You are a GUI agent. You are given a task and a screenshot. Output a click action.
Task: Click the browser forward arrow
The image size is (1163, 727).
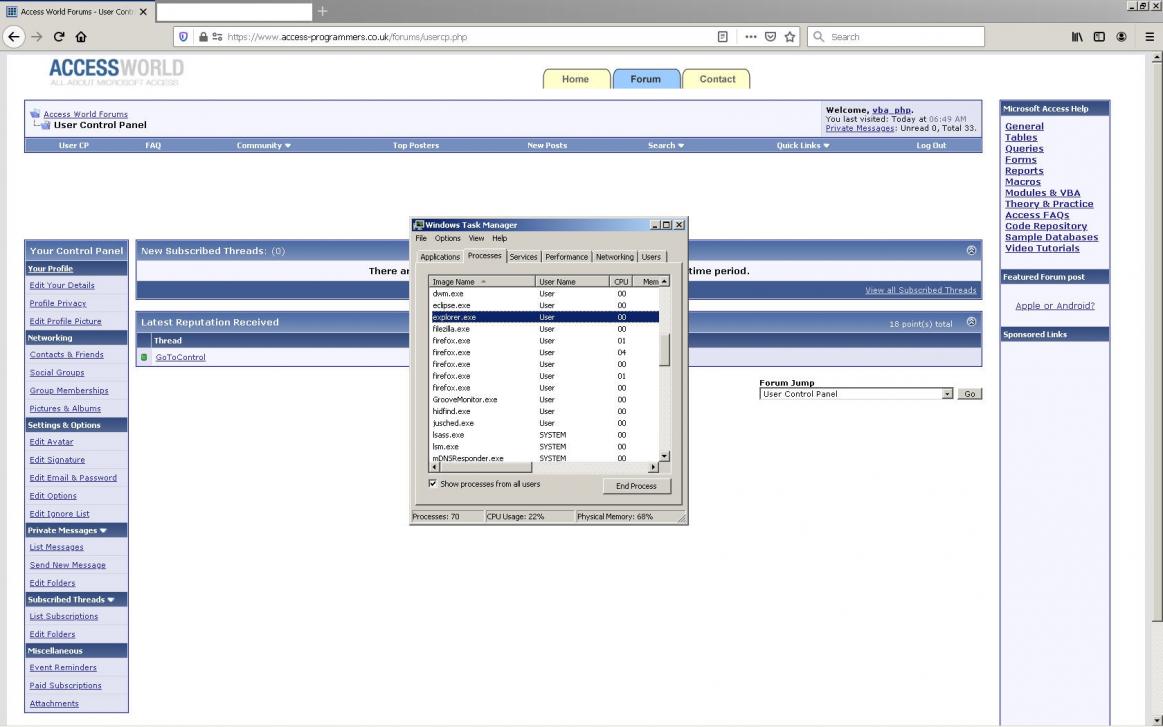click(36, 36)
